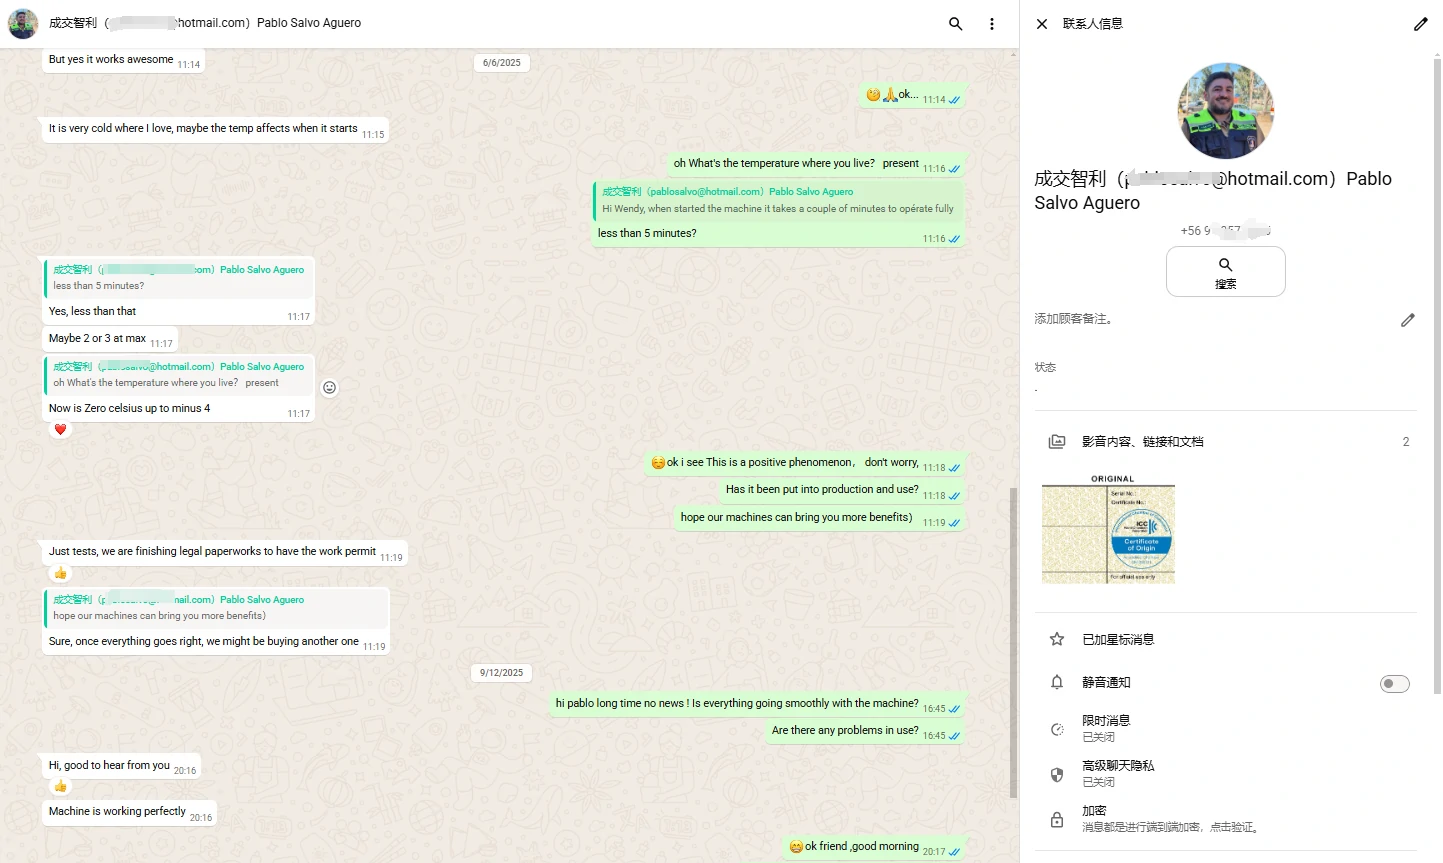Toggle the mute notifications switch
This screenshot has height=863, width=1443.
pyautogui.click(x=1394, y=684)
